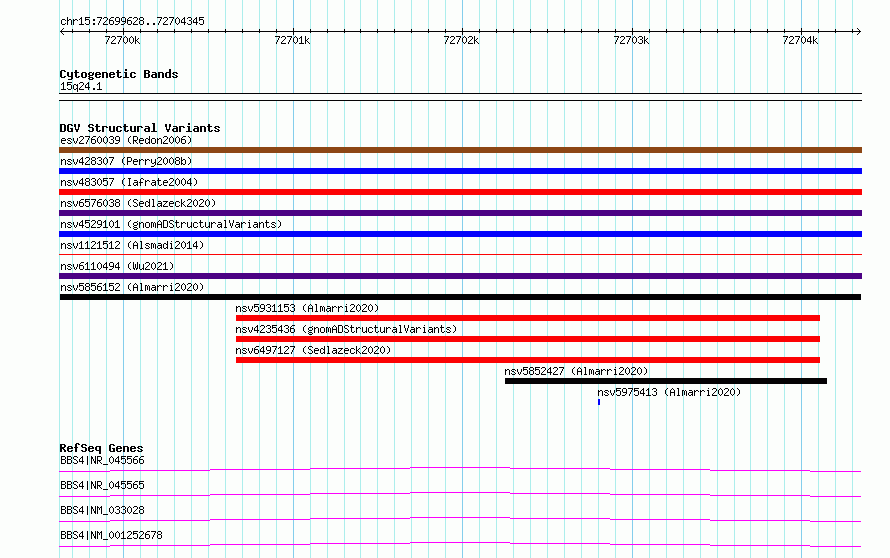Click the Cytogenetic Bands track title
Image resolution: width=890 pixels, height=558 pixels.
pyautogui.click(x=119, y=74)
